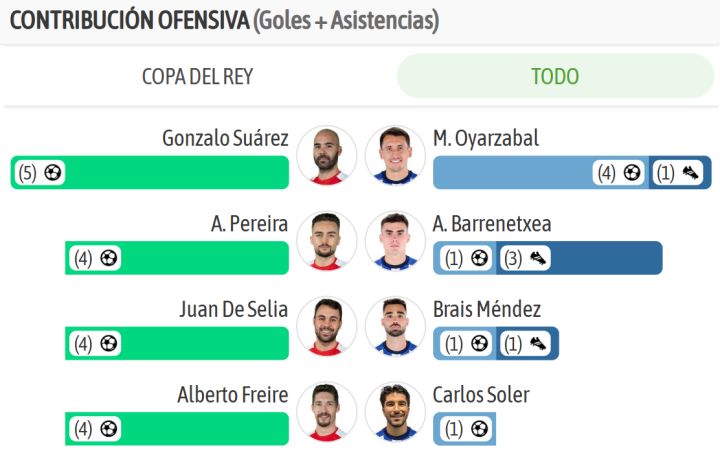Screen dimensions: 720x466
Task: Click goal ball icon in Gonzalo Suárez's bar
Action: tap(53, 172)
